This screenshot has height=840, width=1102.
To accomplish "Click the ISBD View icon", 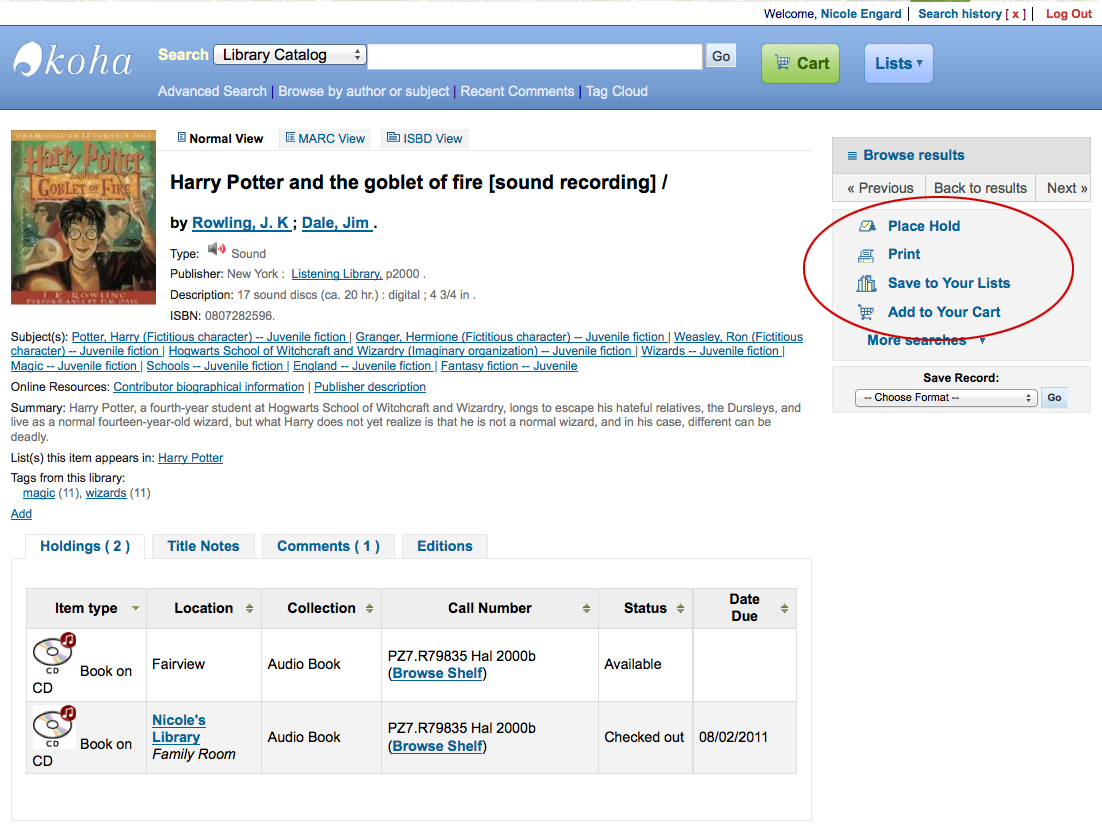I will pos(394,138).
